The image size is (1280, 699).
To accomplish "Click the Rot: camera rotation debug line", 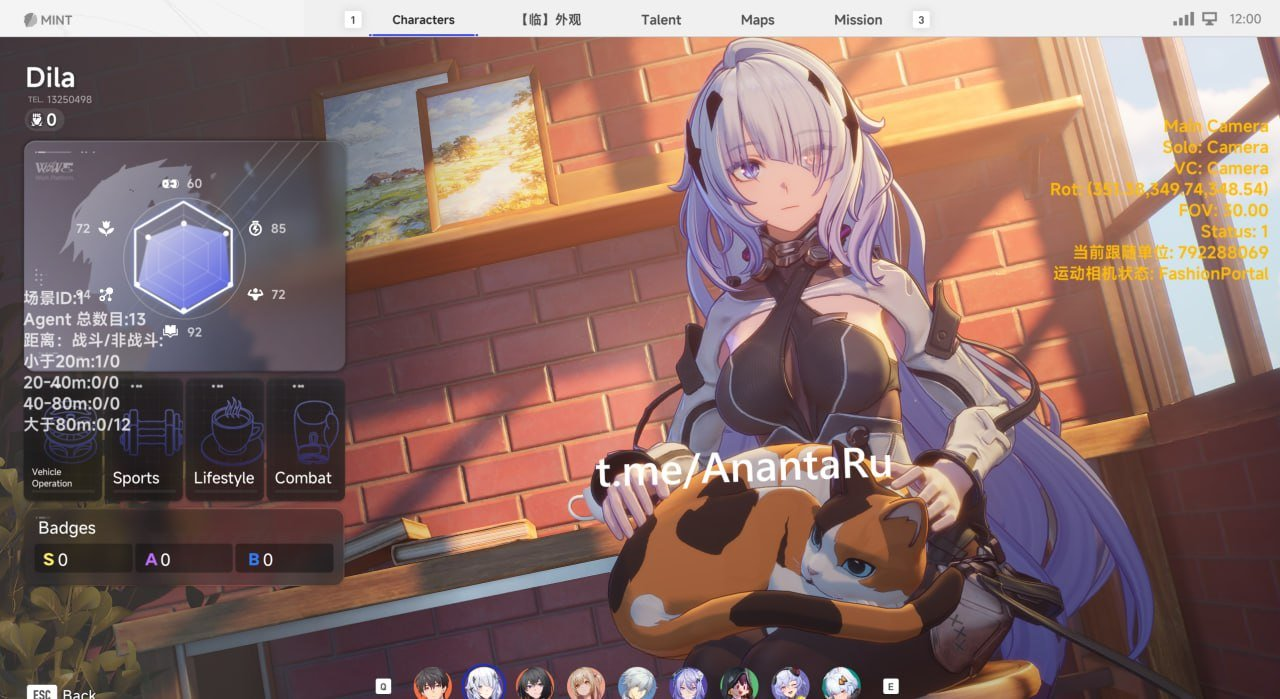I will (1159, 189).
